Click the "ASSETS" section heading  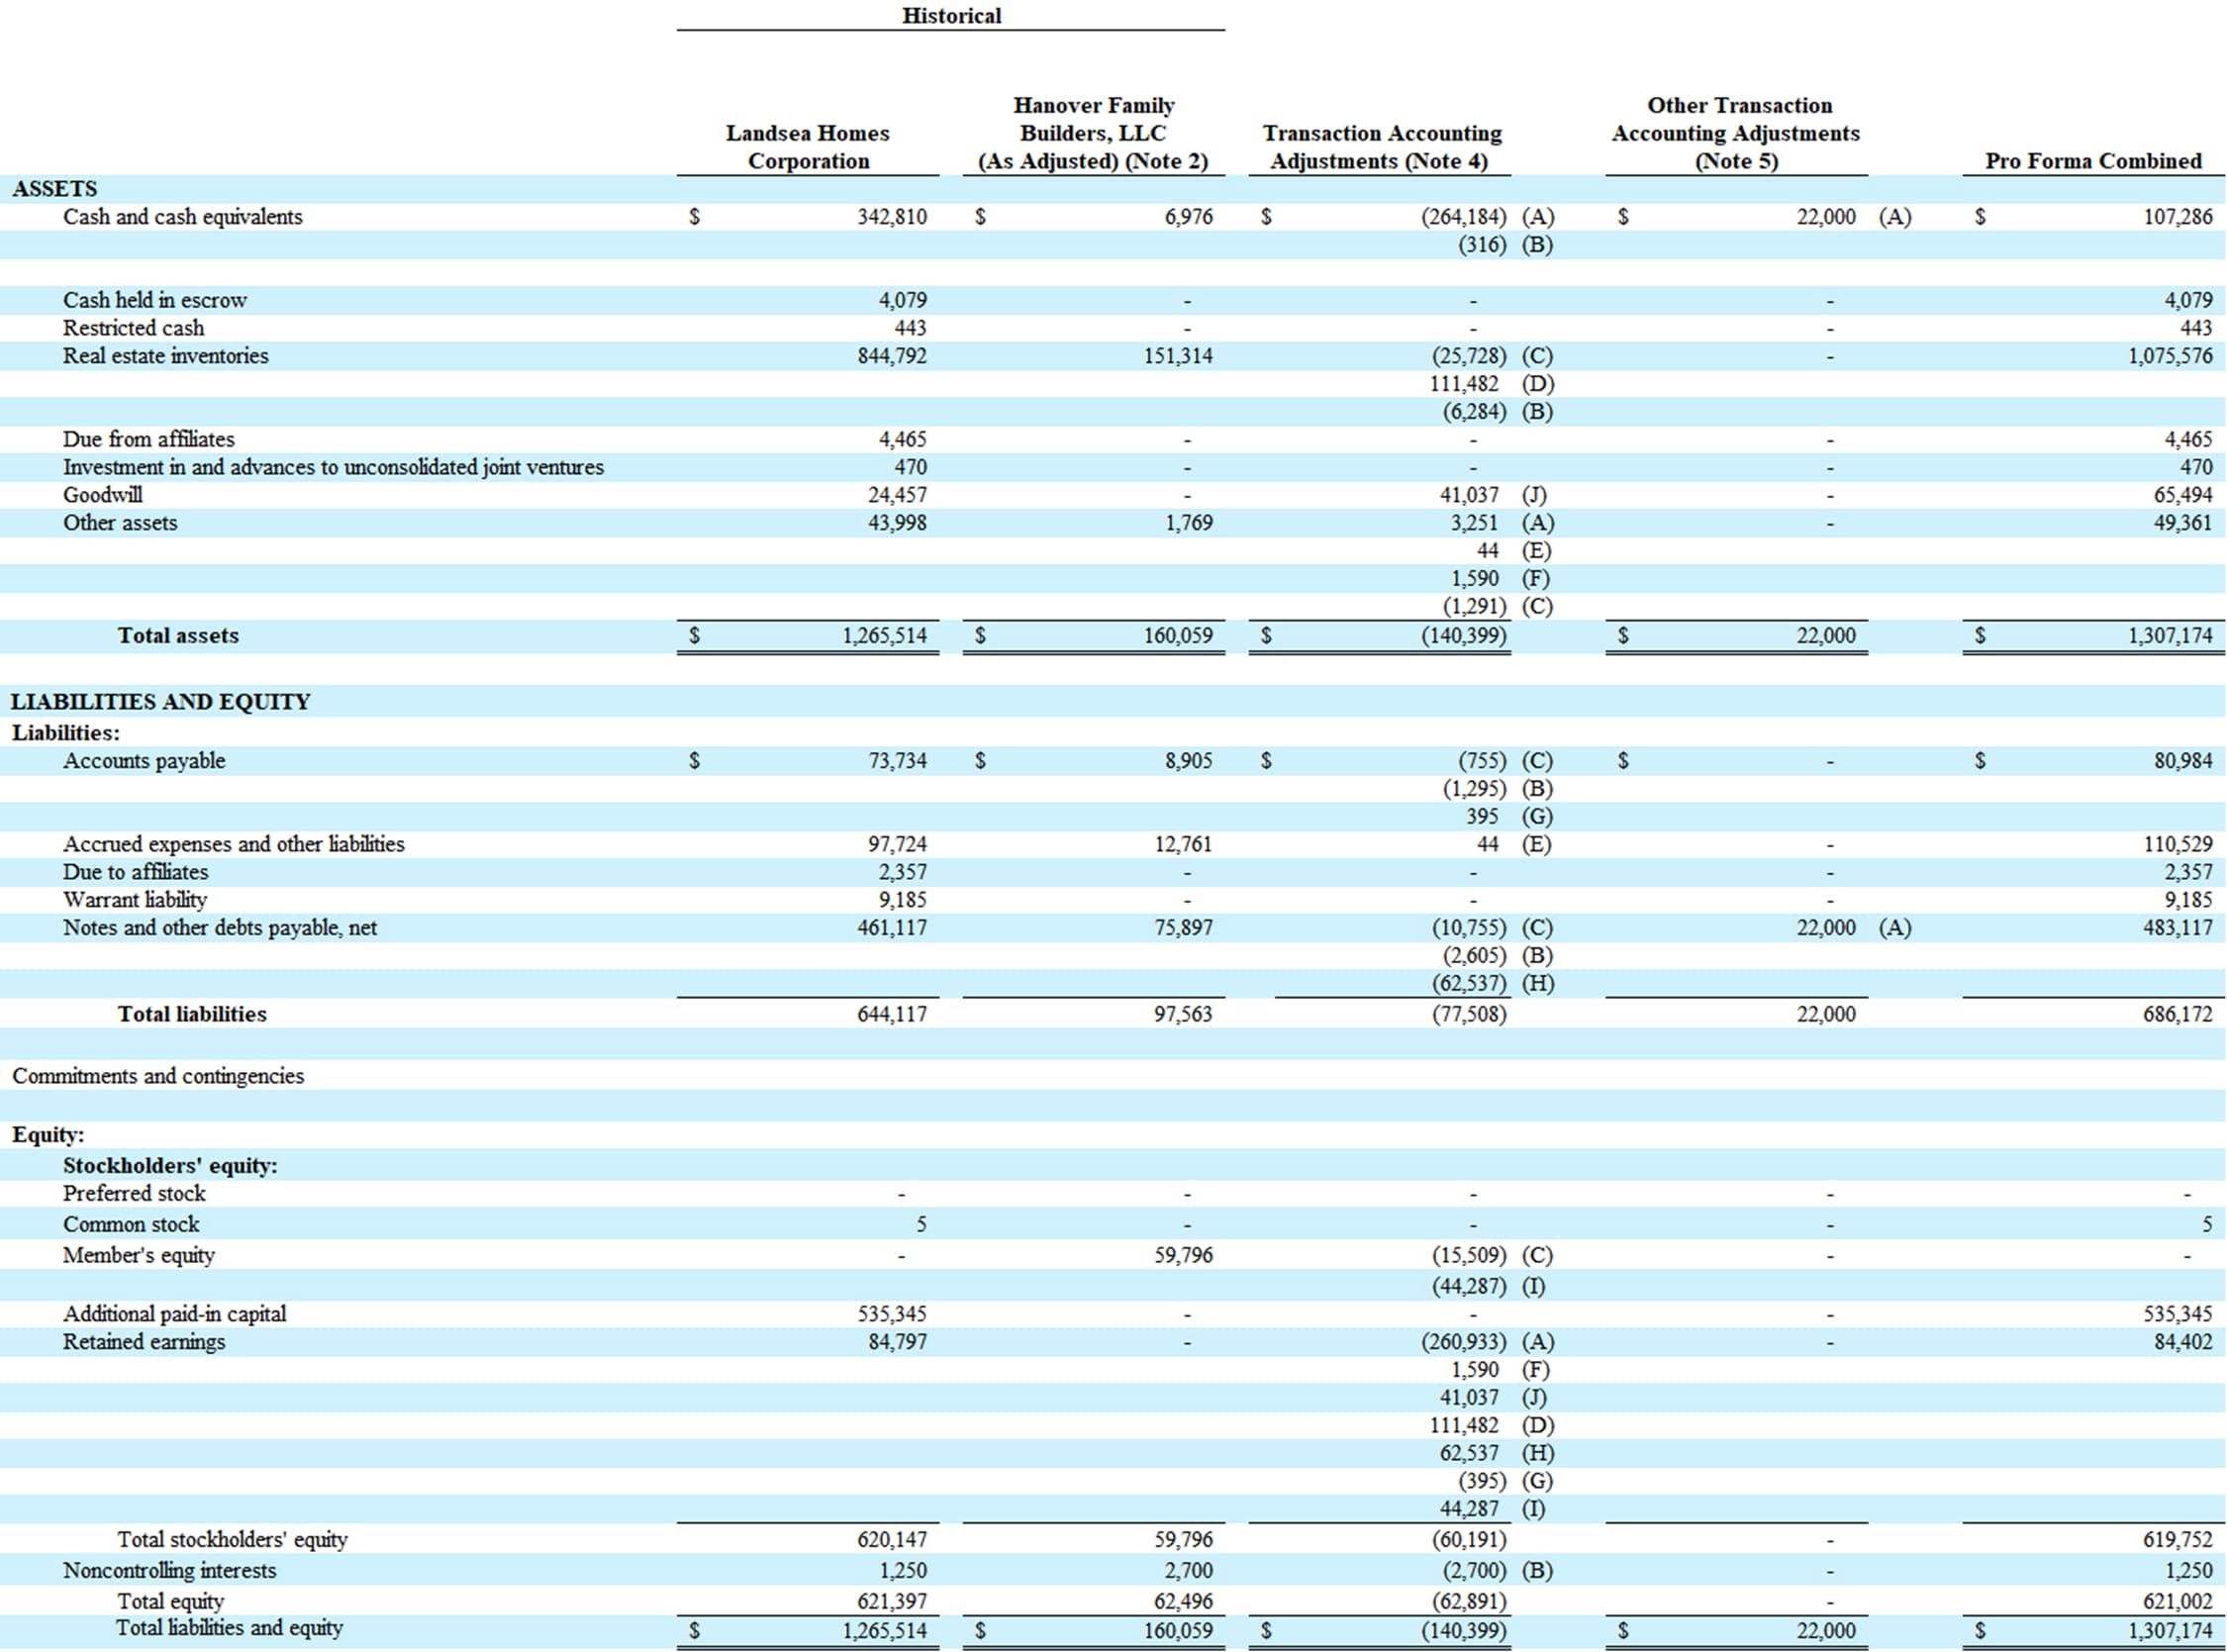point(55,189)
